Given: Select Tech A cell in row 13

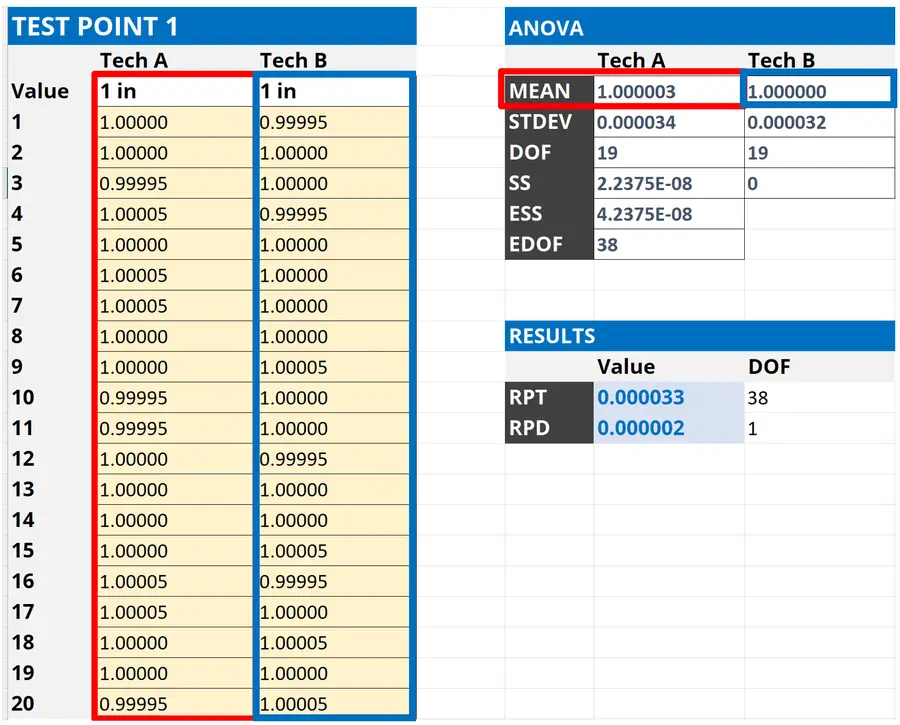Looking at the screenshot, I should click(x=174, y=489).
